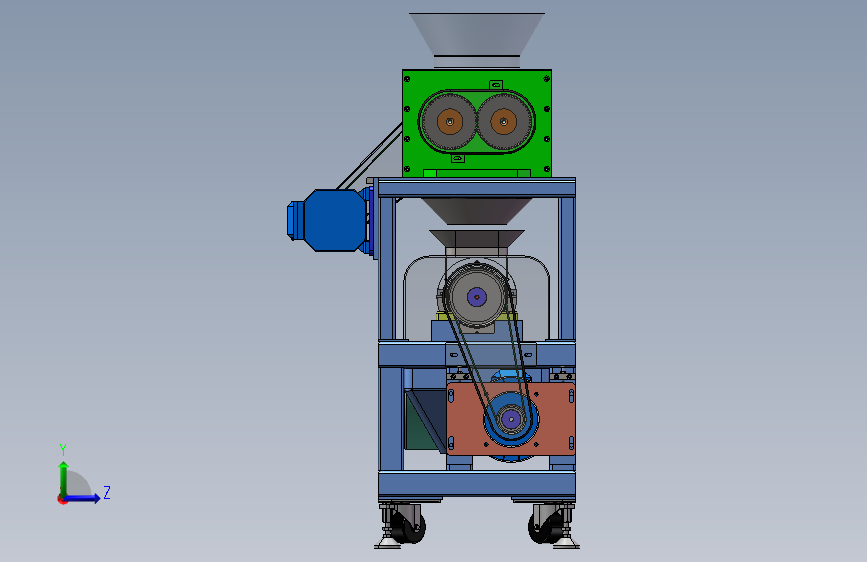Viewport: 867px width, 562px height.
Task: Select the right caster wheel
Action: pos(545,528)
